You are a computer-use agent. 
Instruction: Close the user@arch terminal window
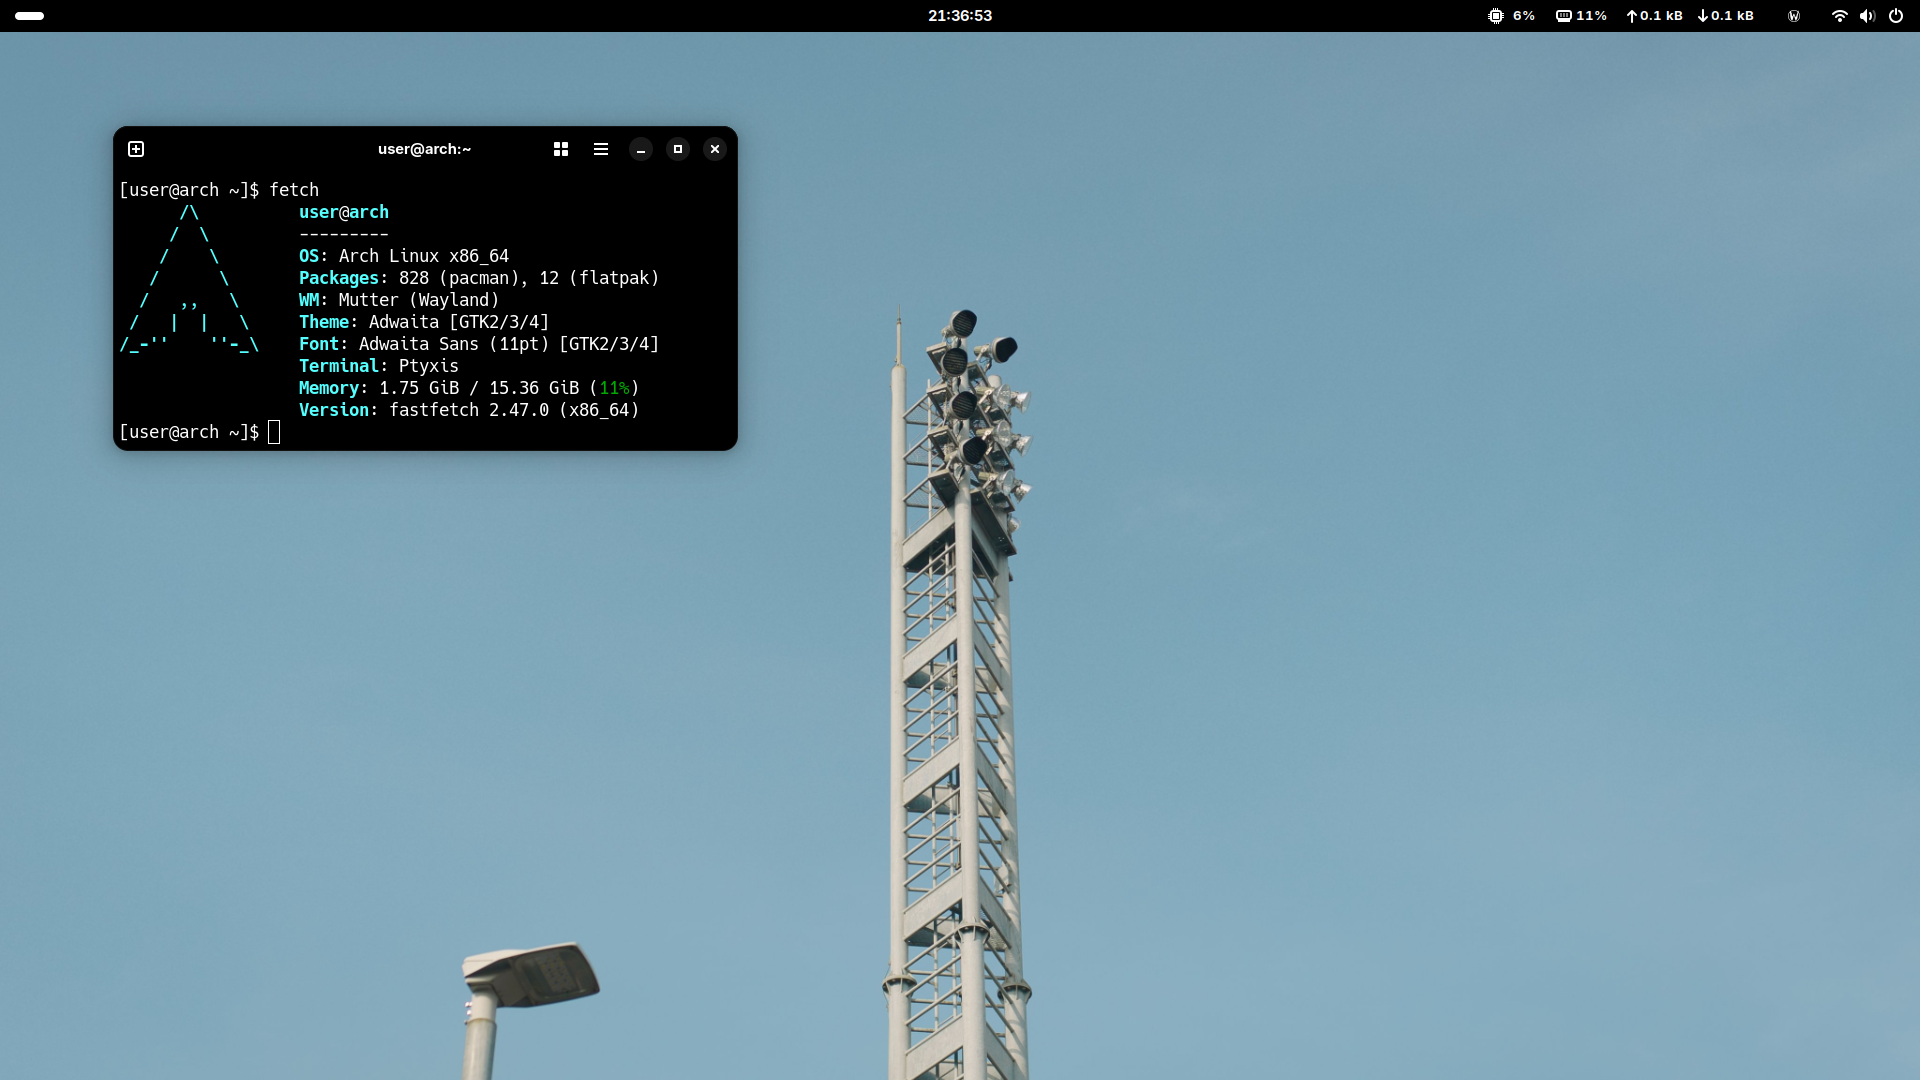715,149
